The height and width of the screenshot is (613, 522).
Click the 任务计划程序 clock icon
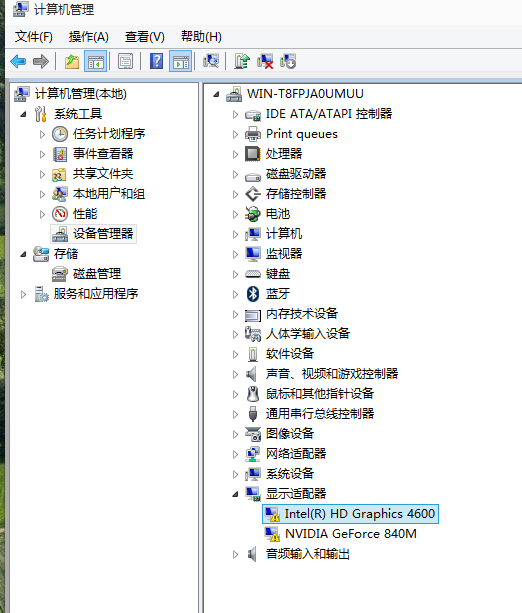pyautogui.click(x=60, y=134)
